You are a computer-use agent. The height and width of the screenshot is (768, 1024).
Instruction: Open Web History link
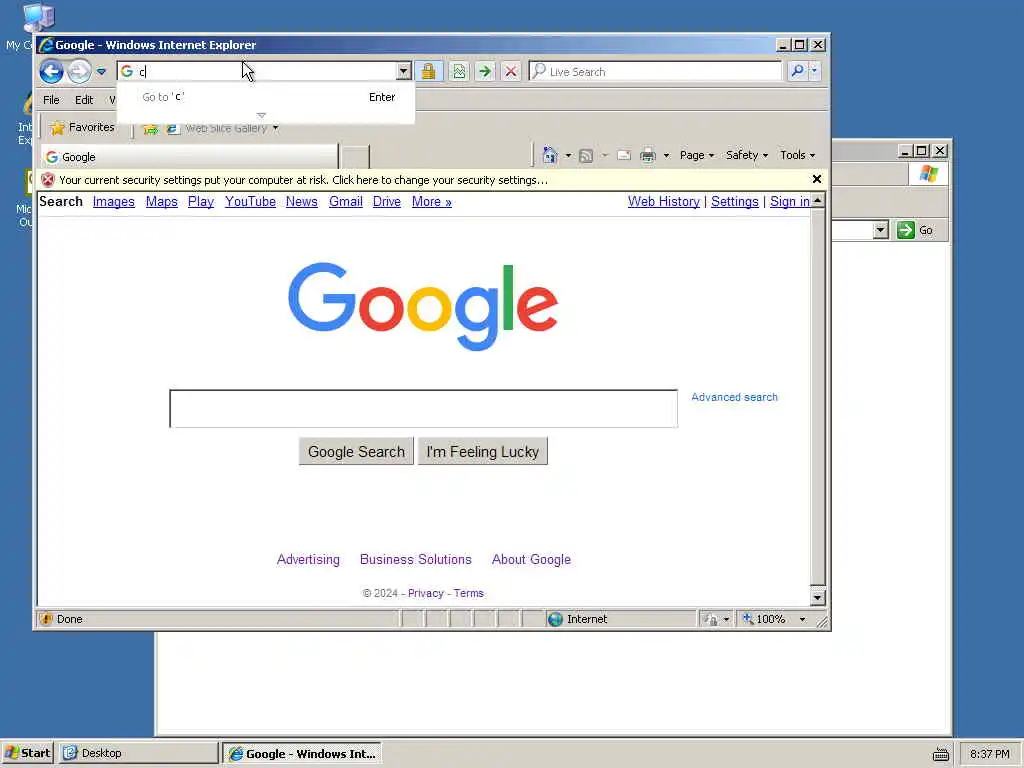664,202
